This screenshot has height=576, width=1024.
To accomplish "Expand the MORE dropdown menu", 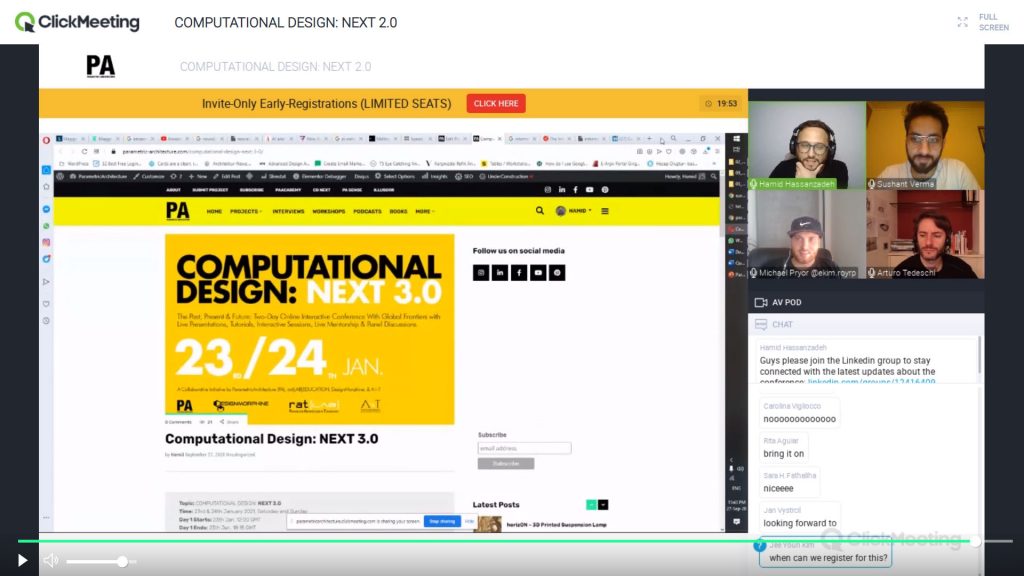I will point(425,212).
